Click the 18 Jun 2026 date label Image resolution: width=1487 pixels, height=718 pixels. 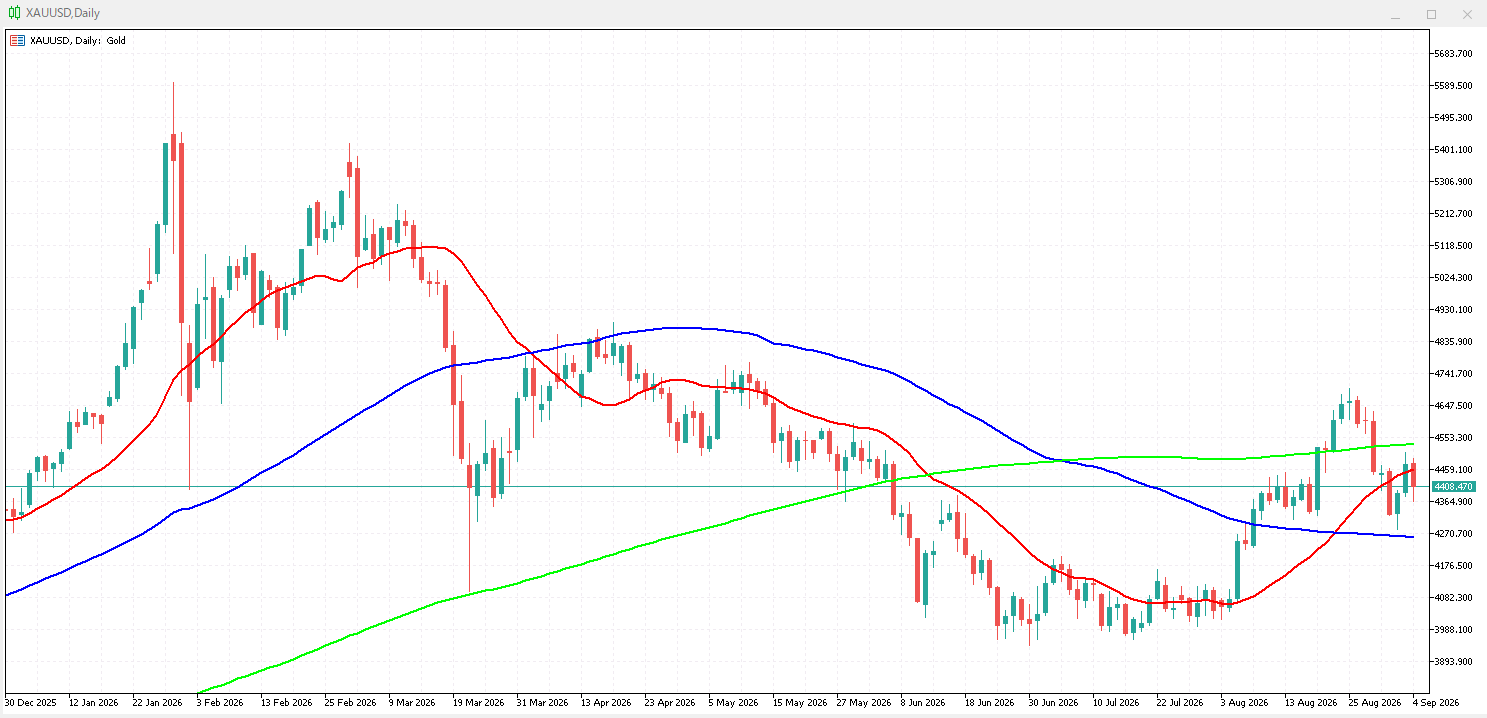(990, 703)
